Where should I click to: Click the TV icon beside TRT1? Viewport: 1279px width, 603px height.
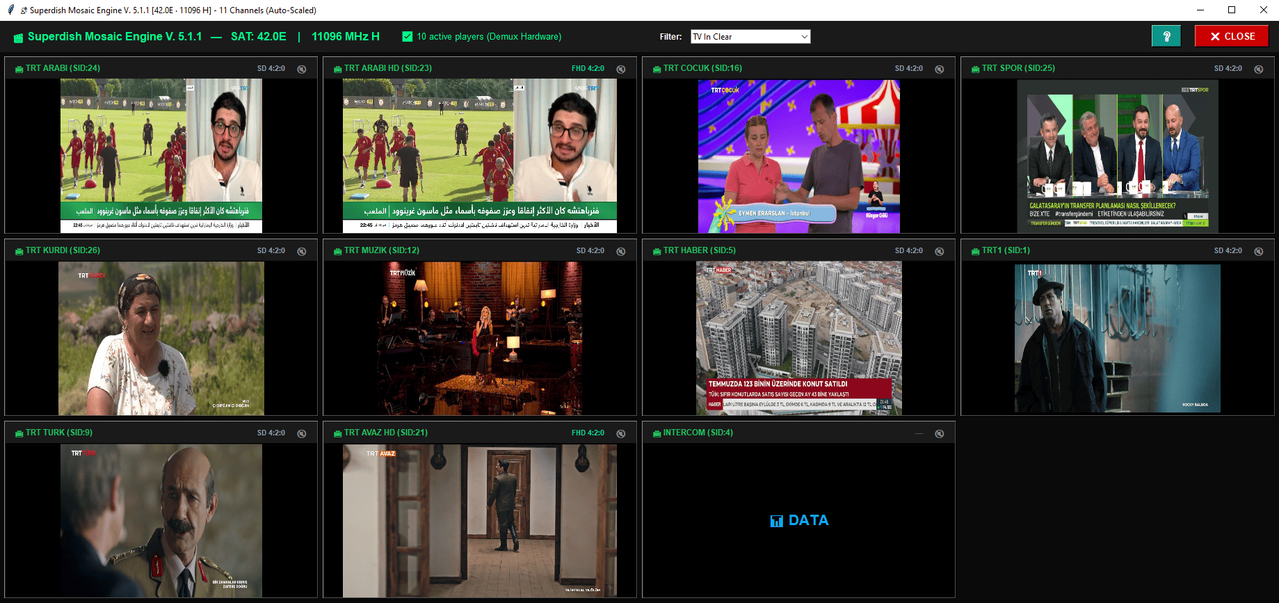[974, 251]
